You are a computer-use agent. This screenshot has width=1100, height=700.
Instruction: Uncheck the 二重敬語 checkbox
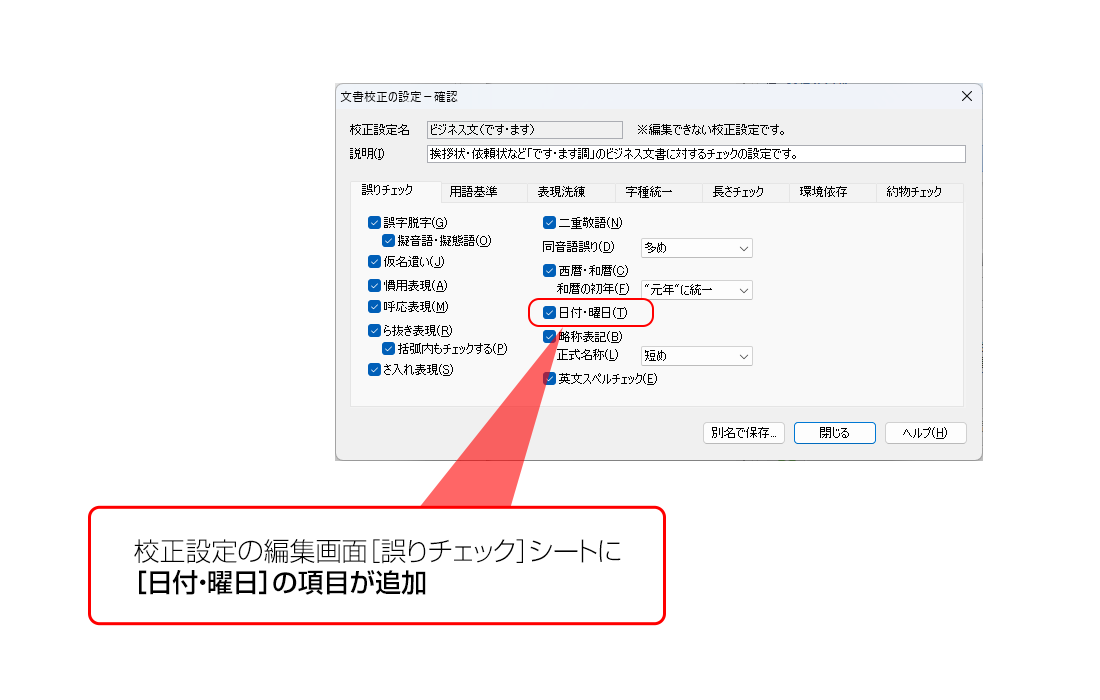coord(549,223)
